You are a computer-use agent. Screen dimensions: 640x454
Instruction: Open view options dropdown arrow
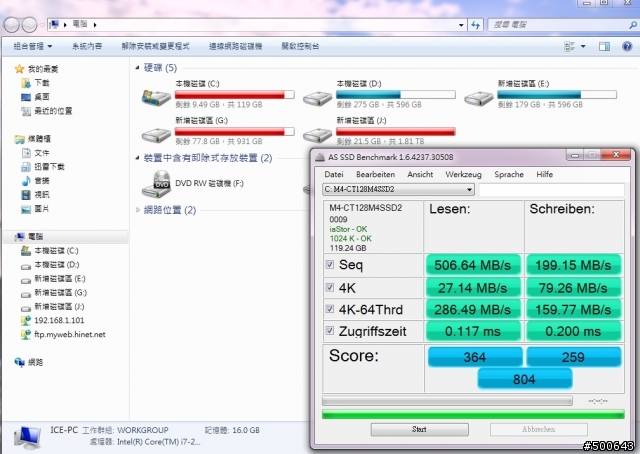583,47
